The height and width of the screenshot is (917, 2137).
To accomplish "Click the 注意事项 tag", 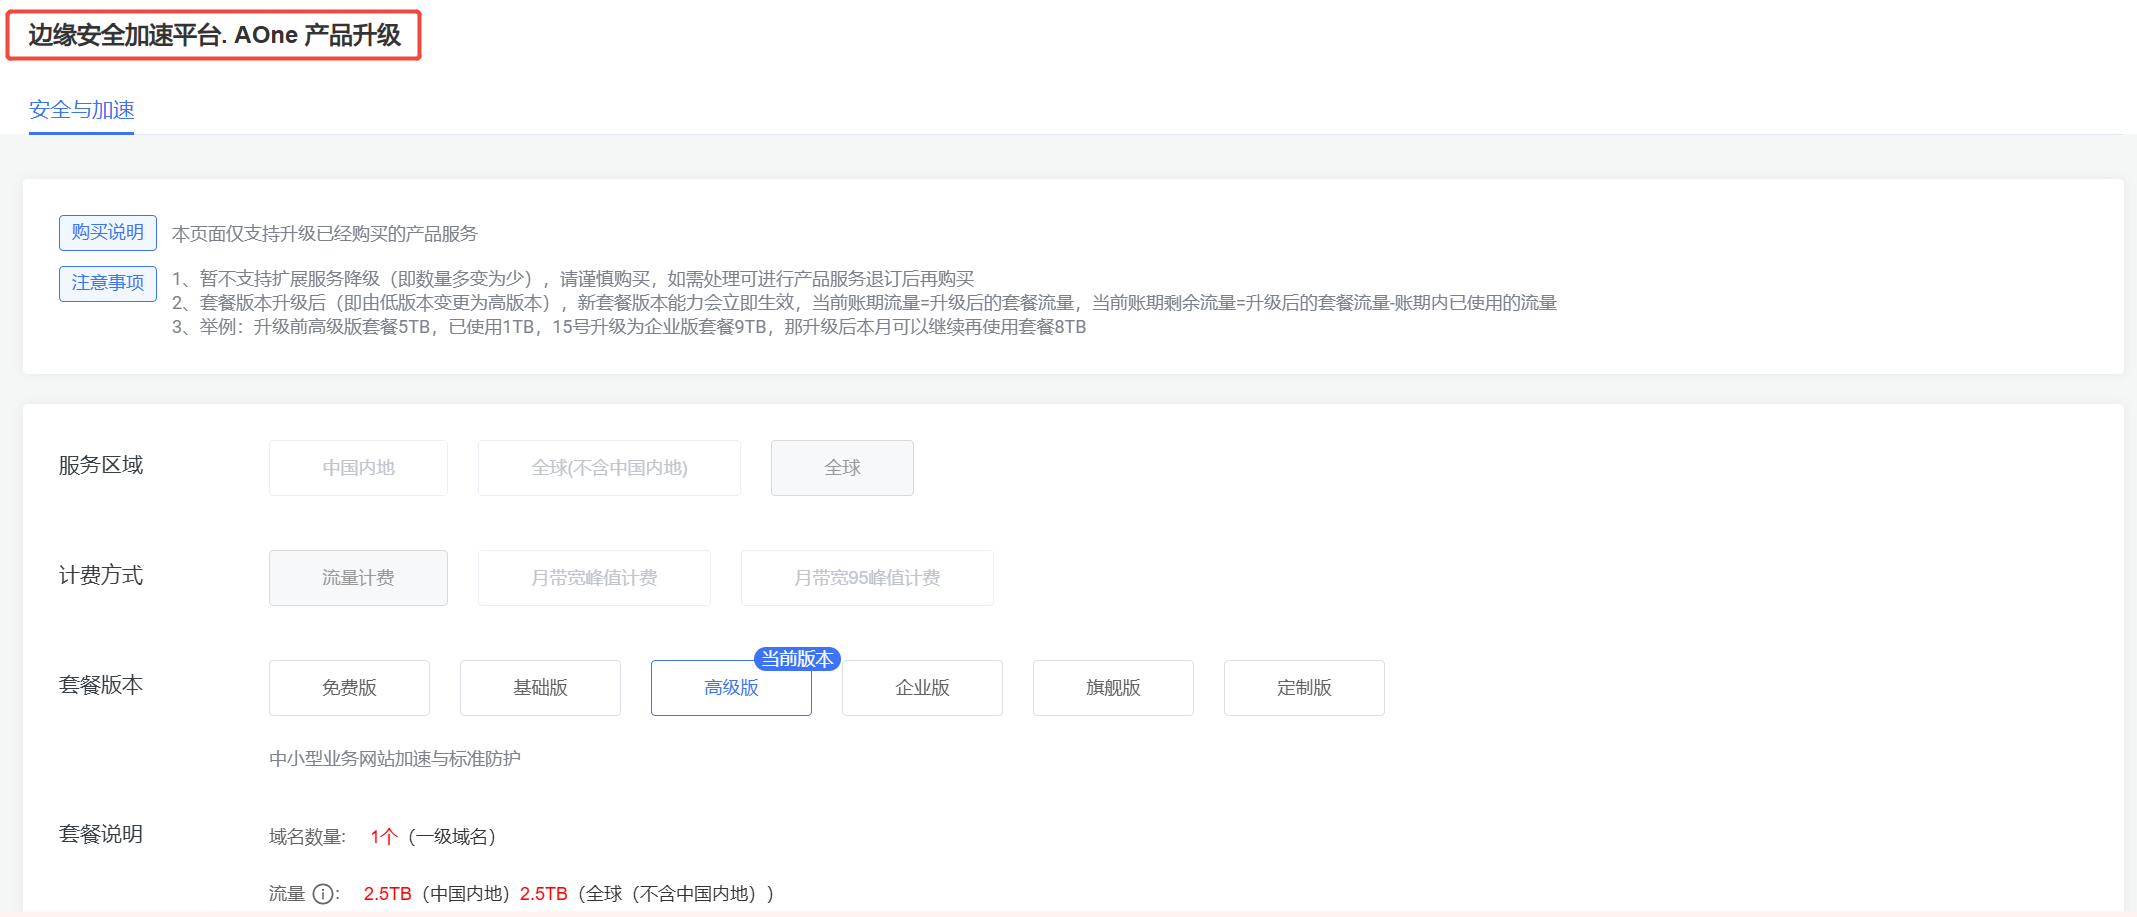I will (108, 283).
